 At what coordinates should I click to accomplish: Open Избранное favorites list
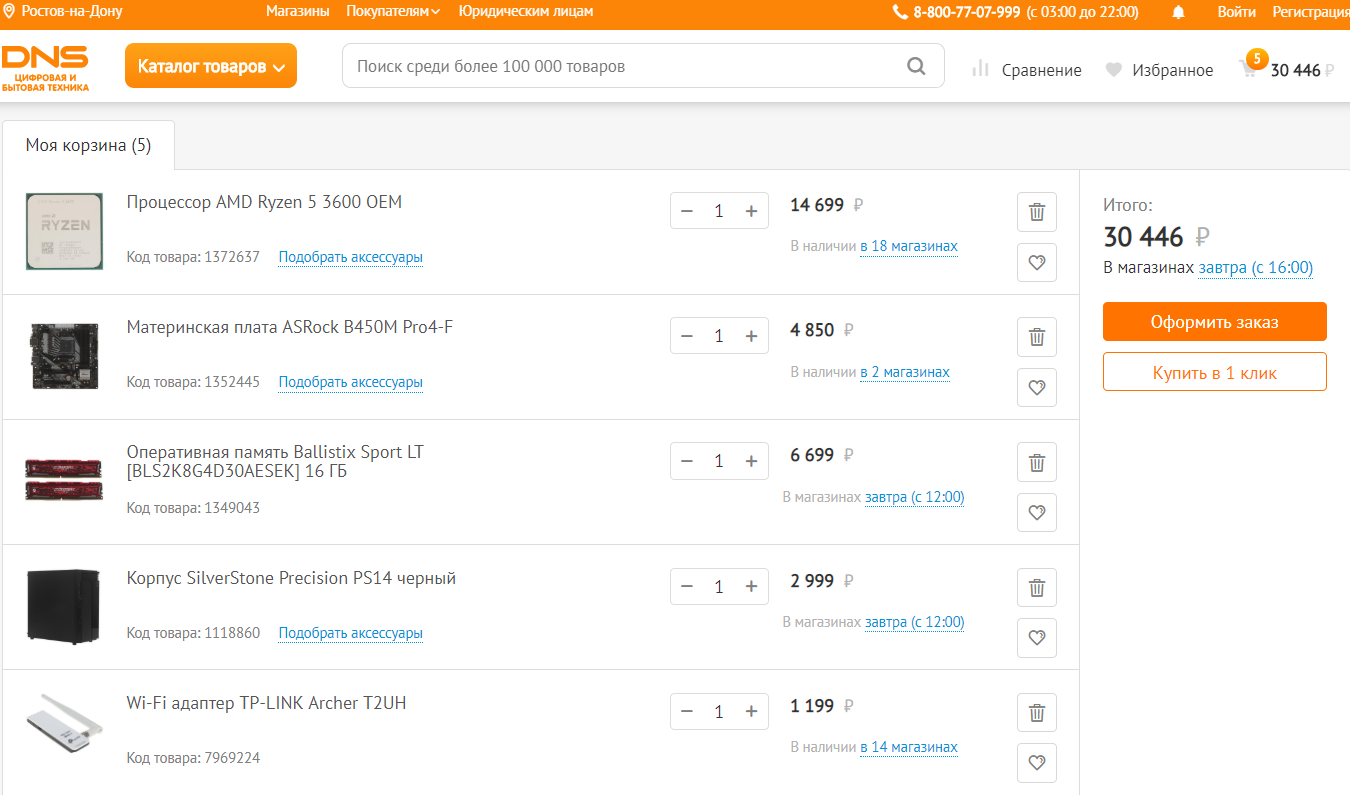coord(1159,70)
